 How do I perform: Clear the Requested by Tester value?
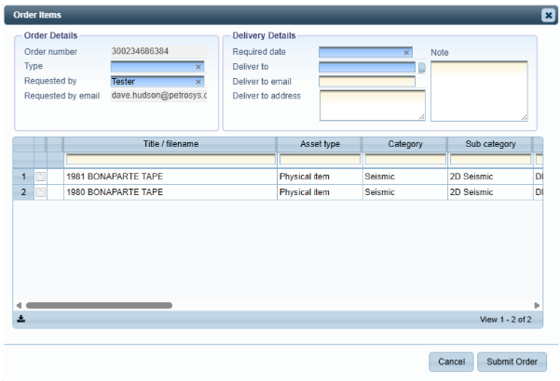pyautogui.click(x=198, y=82)
